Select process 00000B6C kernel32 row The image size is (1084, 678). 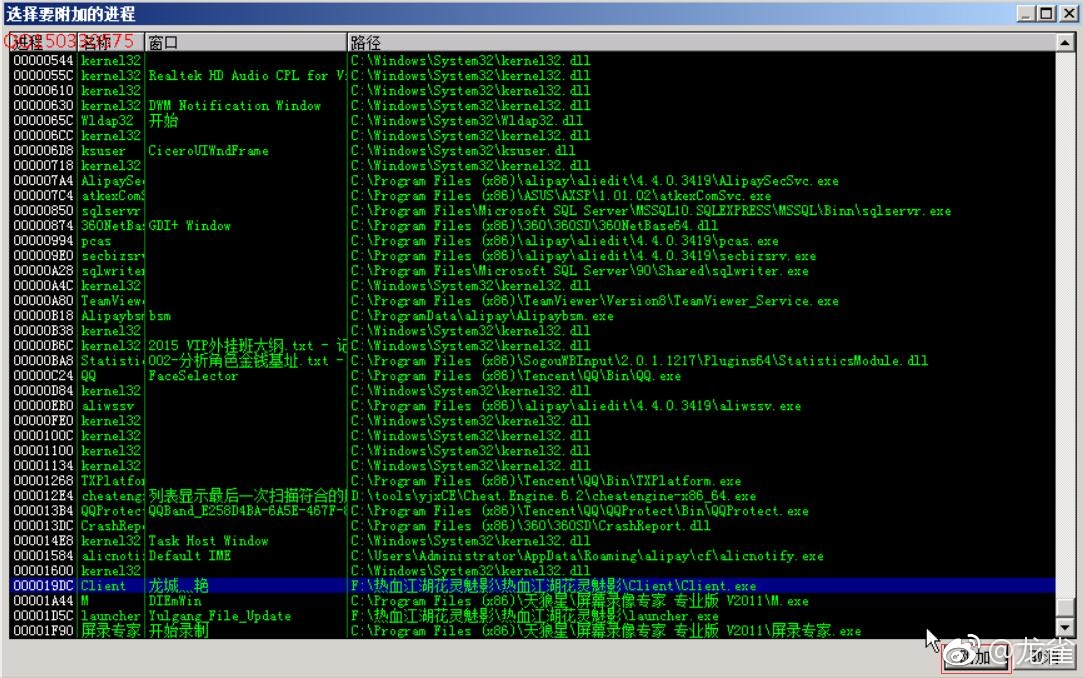coord(533,346)
